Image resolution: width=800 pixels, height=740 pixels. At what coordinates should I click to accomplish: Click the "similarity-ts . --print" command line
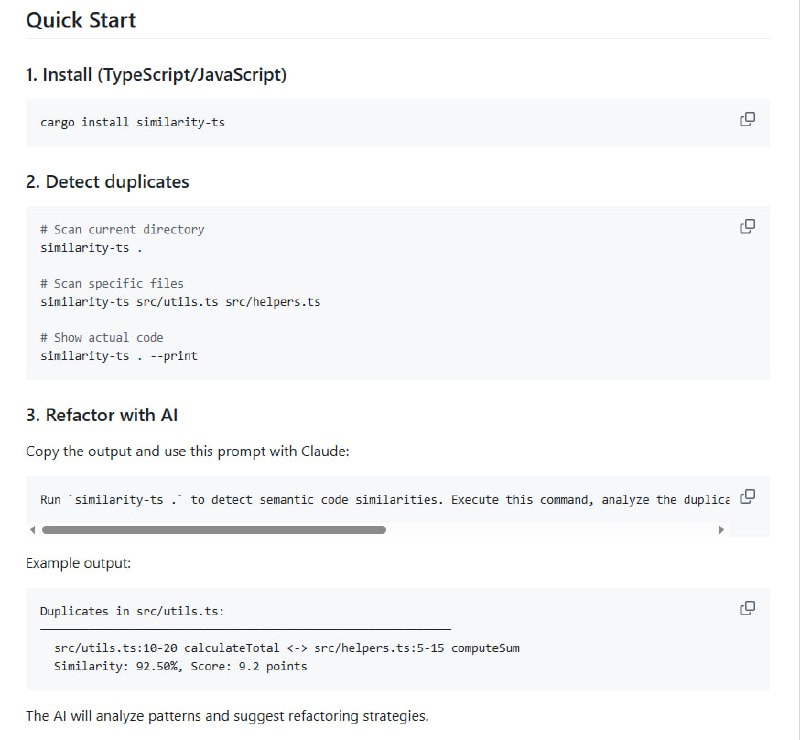tap(119, 355)
